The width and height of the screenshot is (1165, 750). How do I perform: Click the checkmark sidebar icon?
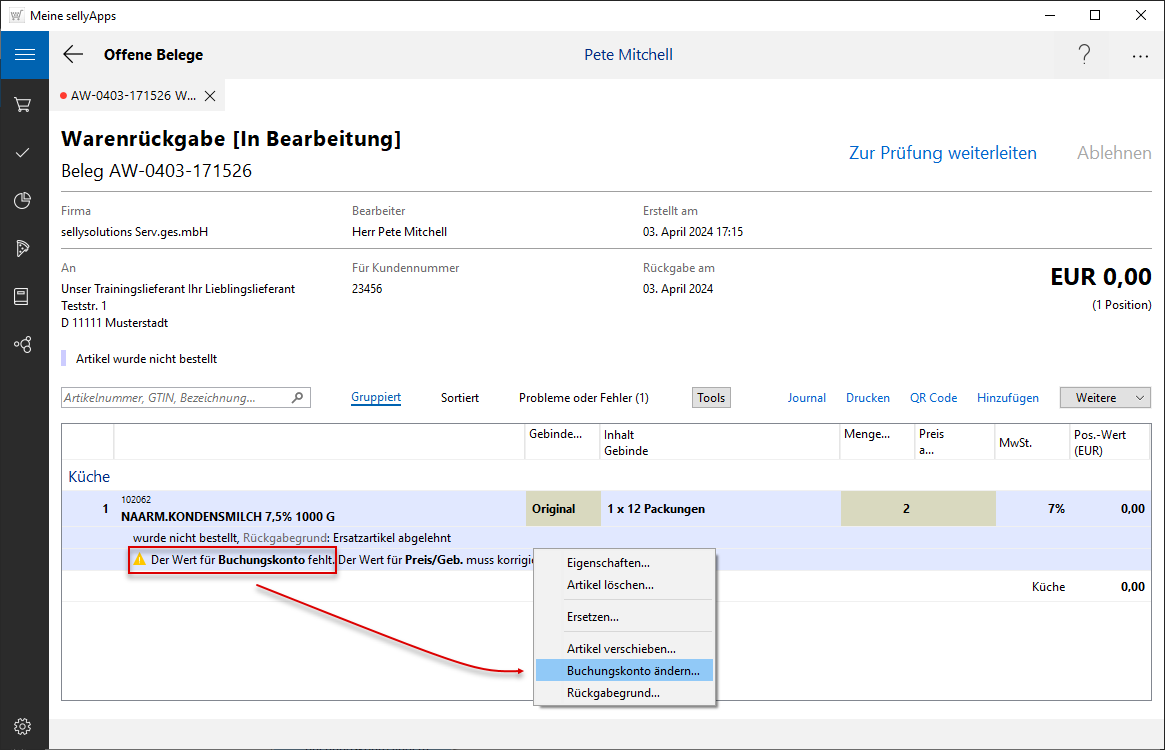23,152
